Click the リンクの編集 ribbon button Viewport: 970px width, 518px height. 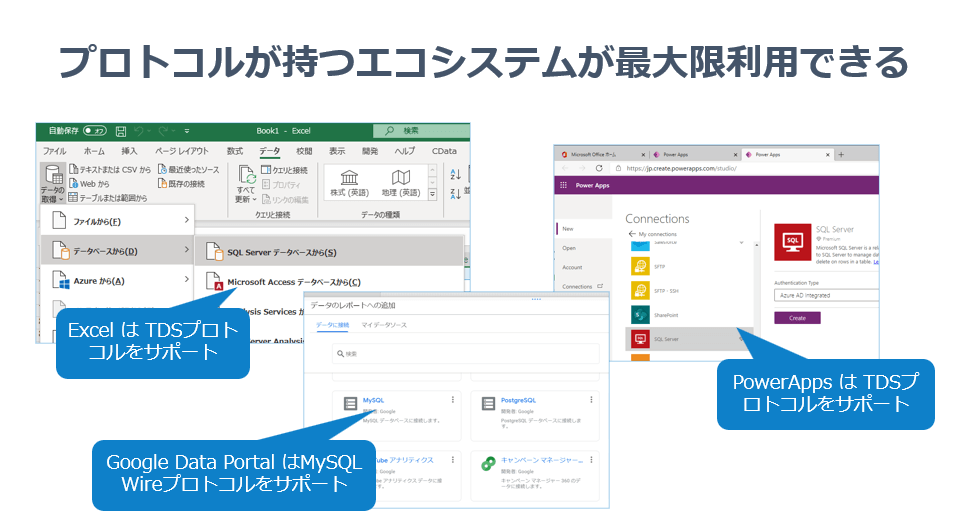point(285,199)
